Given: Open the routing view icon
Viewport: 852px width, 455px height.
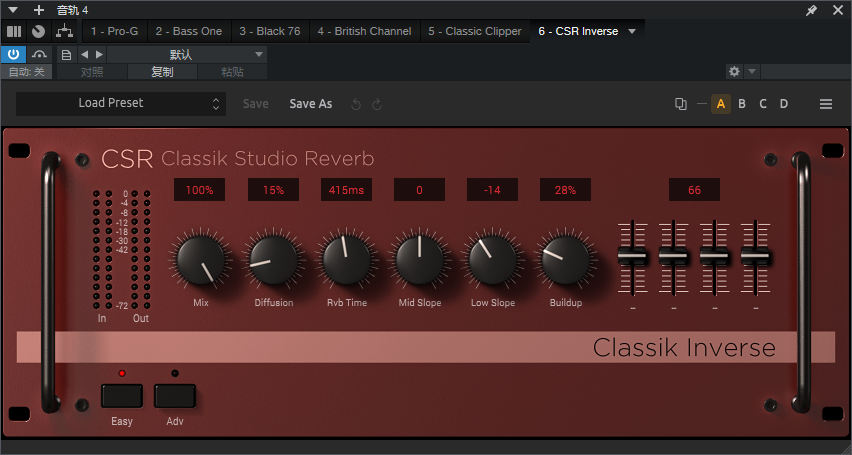Looking at the screenshot, I should (65, 32).
